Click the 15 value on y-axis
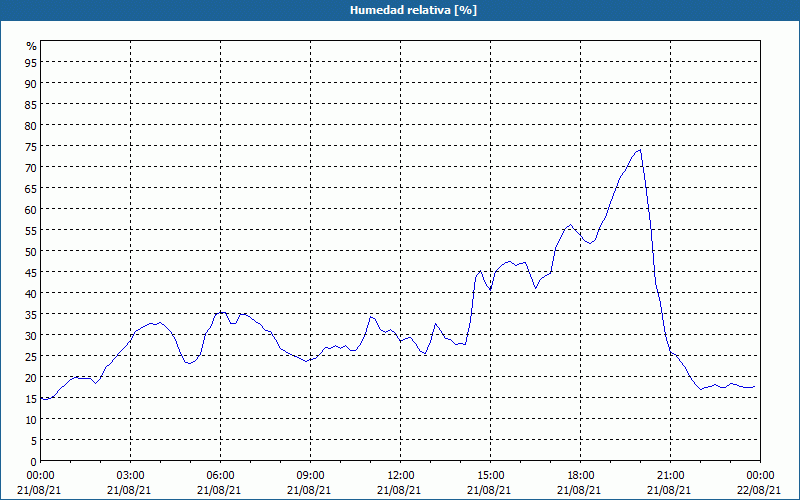Viewport: 800px width, 500px height. 31,398
